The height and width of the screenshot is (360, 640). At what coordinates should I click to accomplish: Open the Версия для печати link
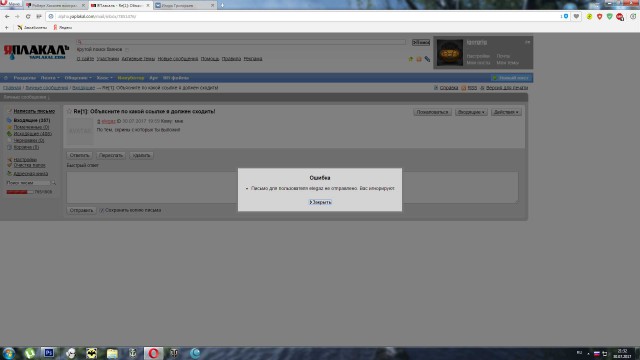pyautogui.click(x=507, y=88)
